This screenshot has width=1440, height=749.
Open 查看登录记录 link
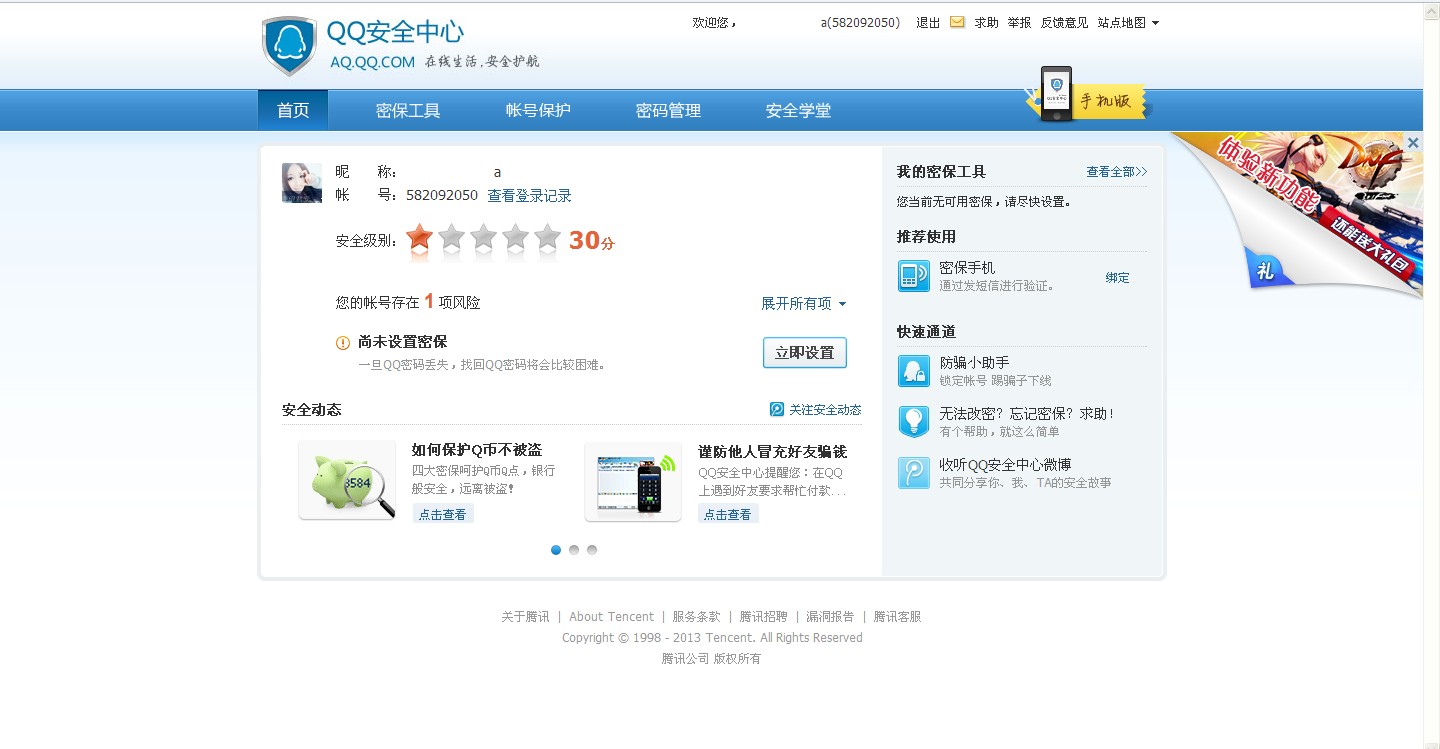point(529,196)
